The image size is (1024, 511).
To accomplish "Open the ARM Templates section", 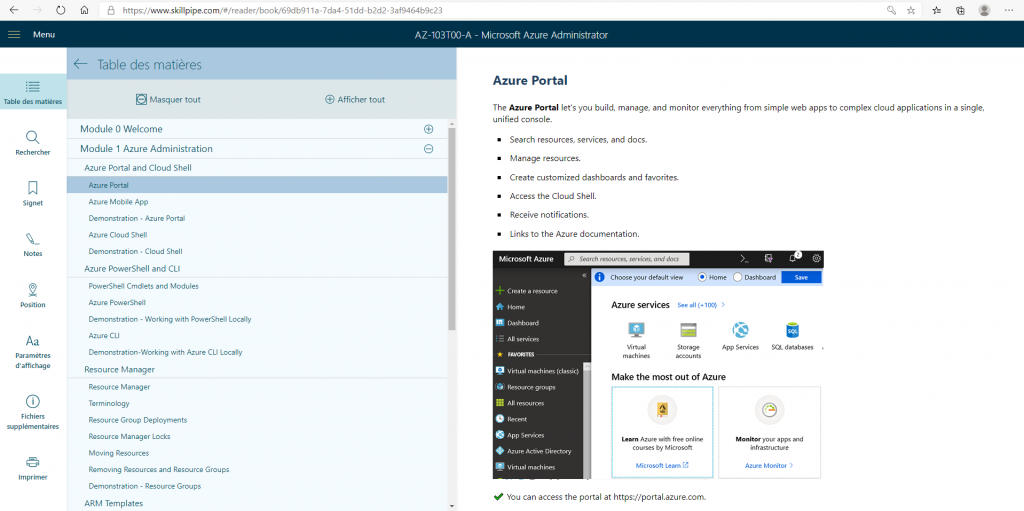I will coord(114,503).
